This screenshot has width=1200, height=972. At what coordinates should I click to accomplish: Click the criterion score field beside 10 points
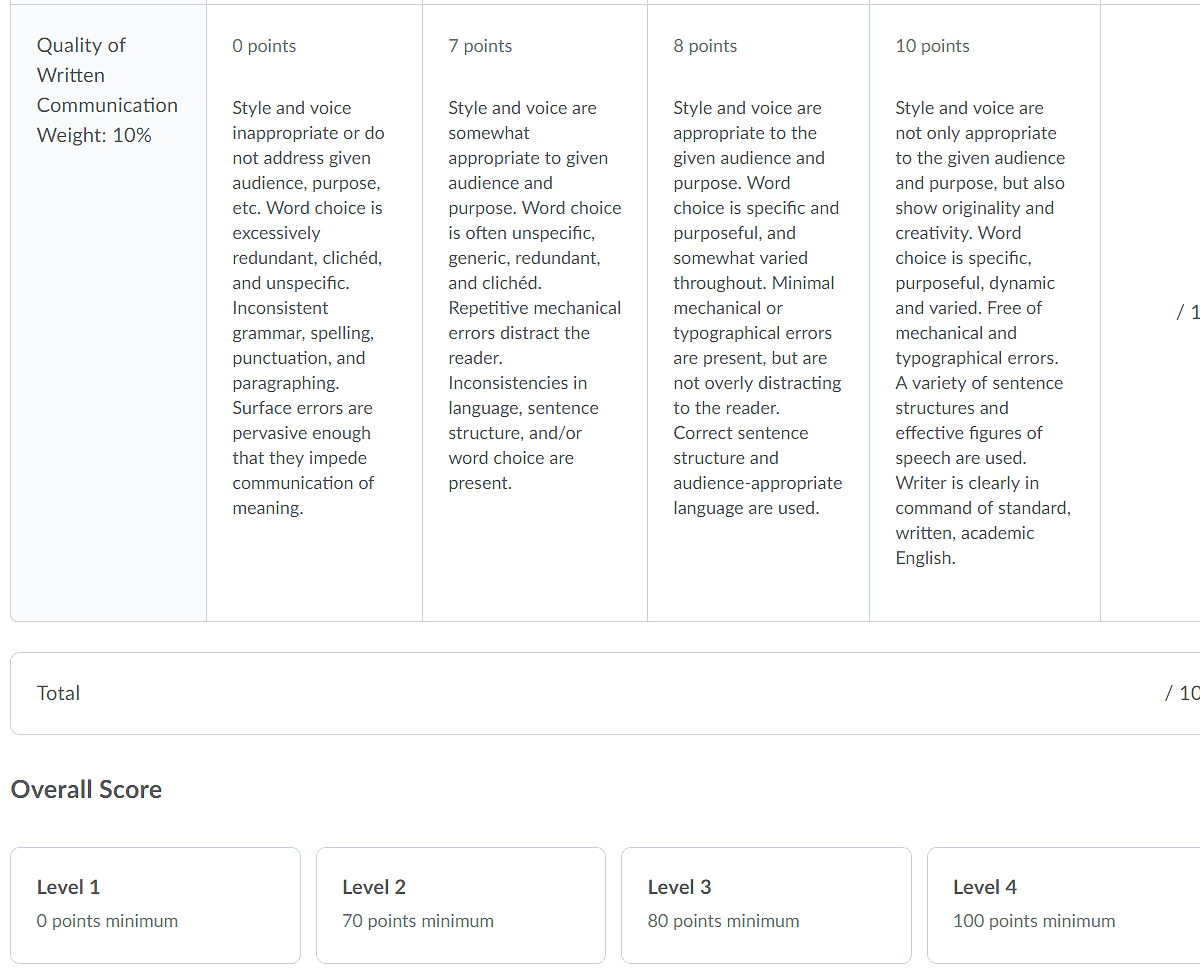tap(1187, 312)
